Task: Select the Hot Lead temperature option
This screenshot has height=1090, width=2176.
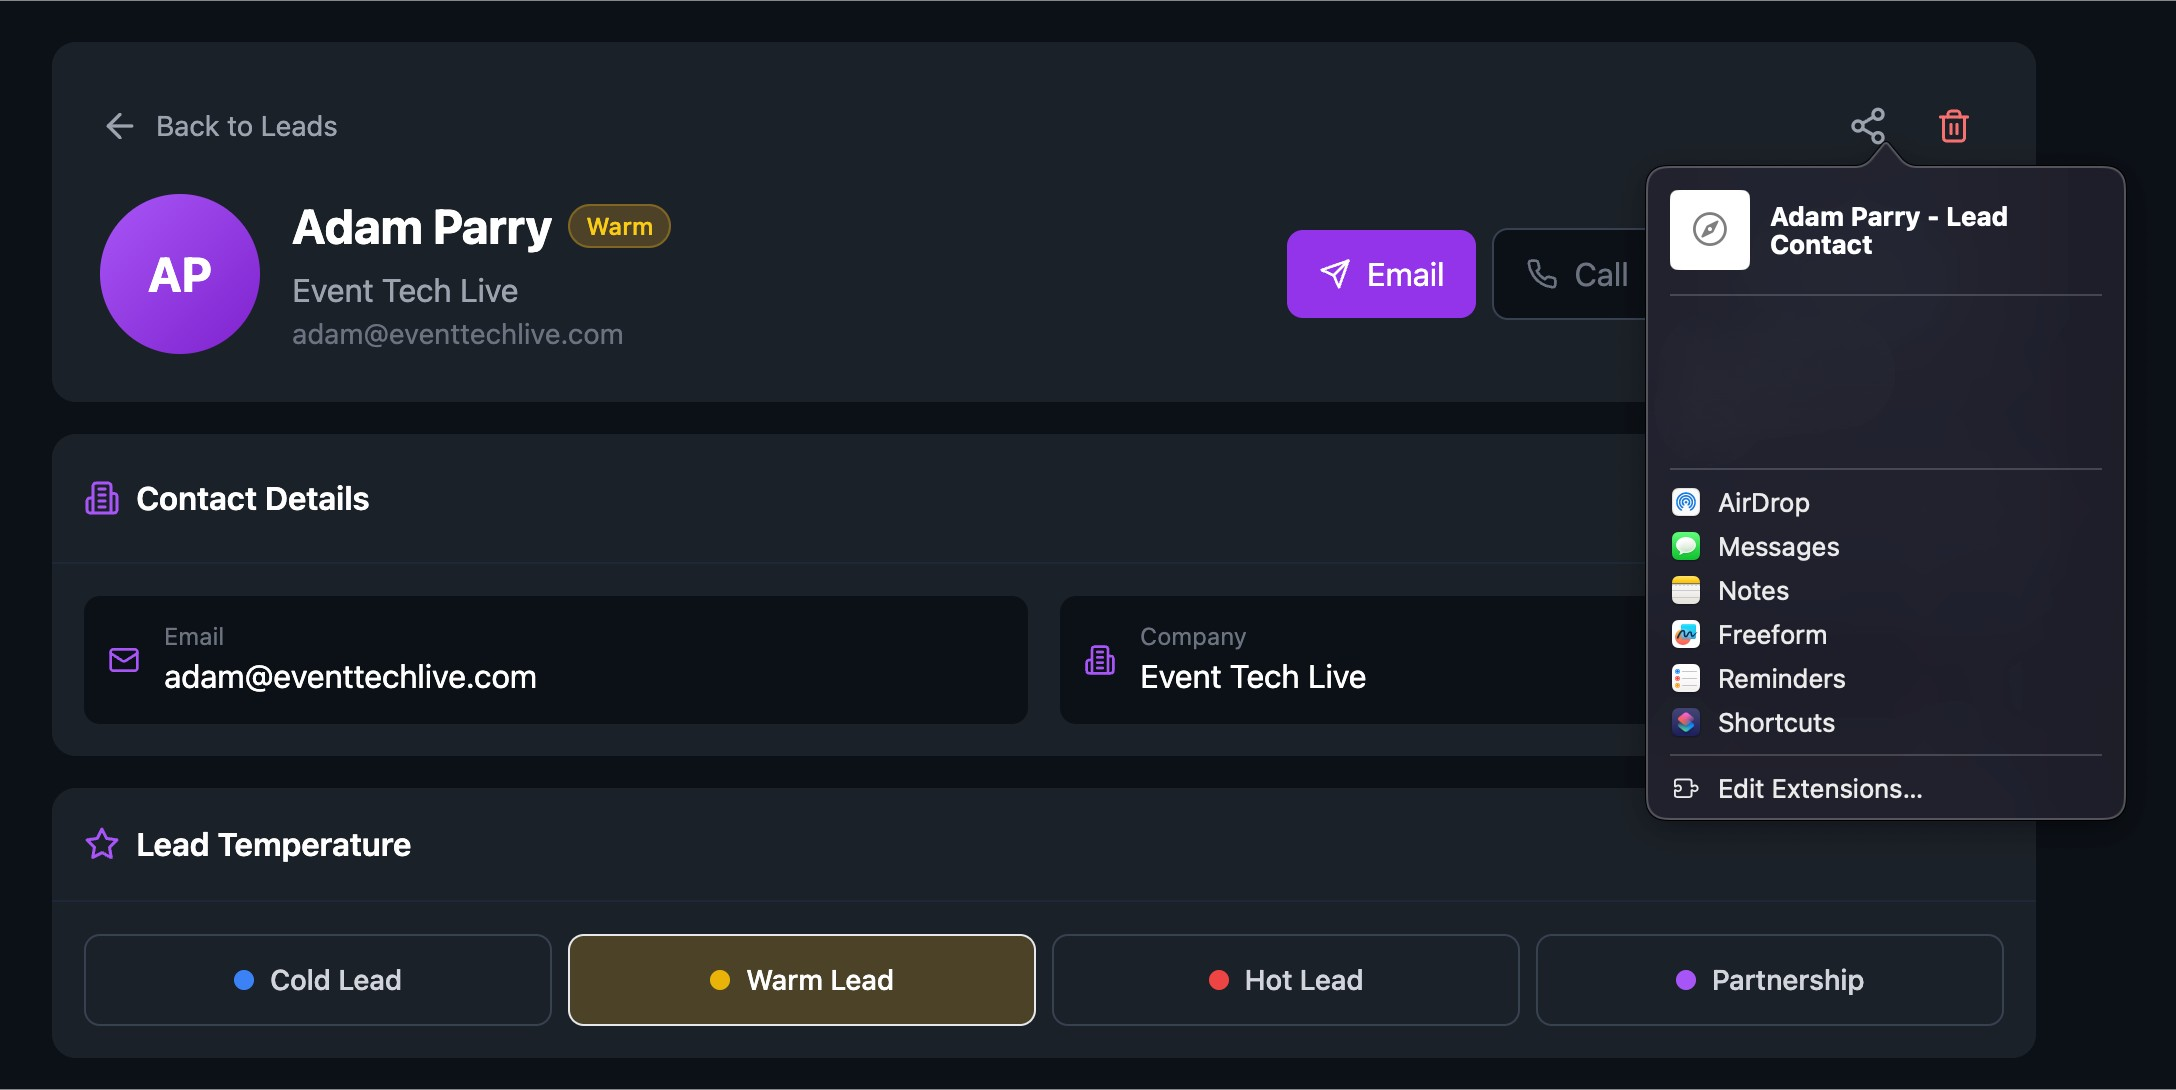Action: pos(1285,980)
